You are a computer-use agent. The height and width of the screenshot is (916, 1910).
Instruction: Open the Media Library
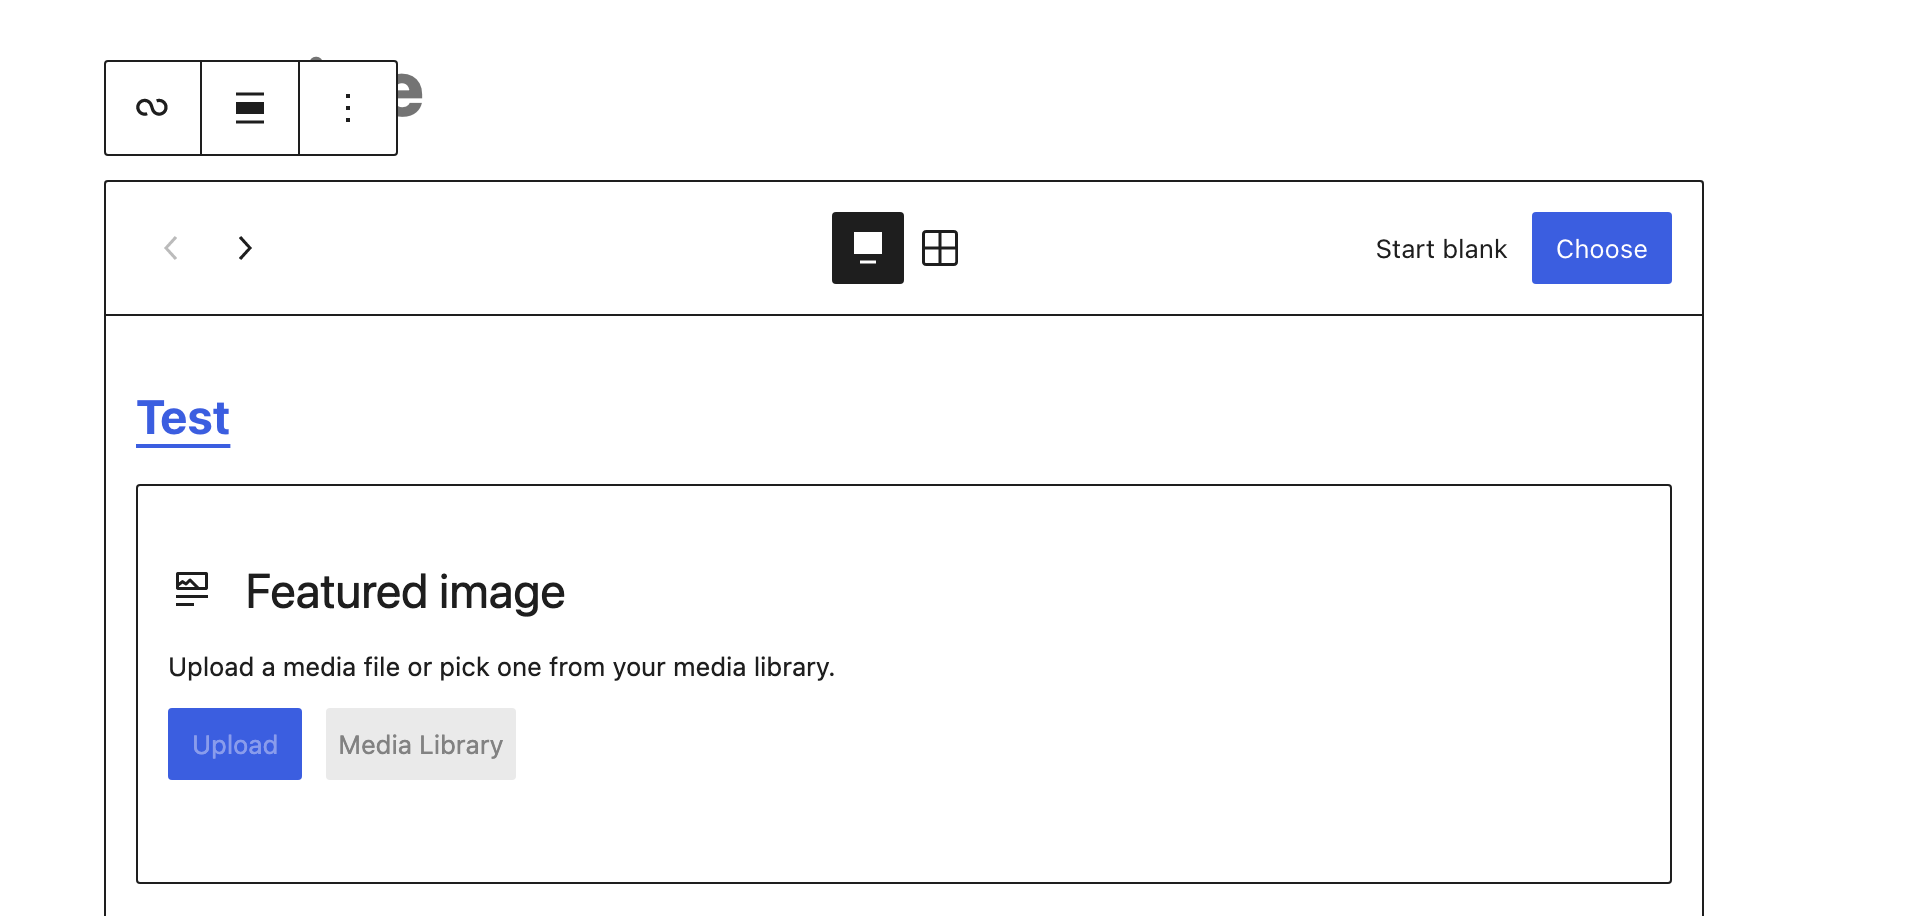(421, 744)
